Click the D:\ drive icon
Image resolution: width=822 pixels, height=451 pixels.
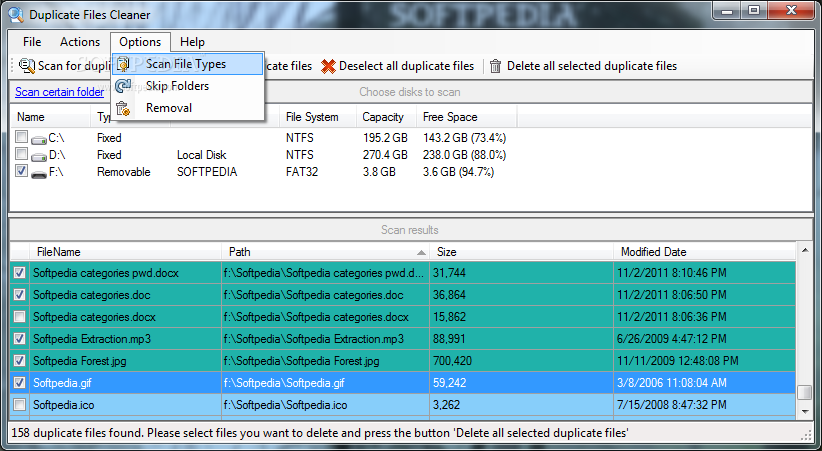tap(39, 156)
